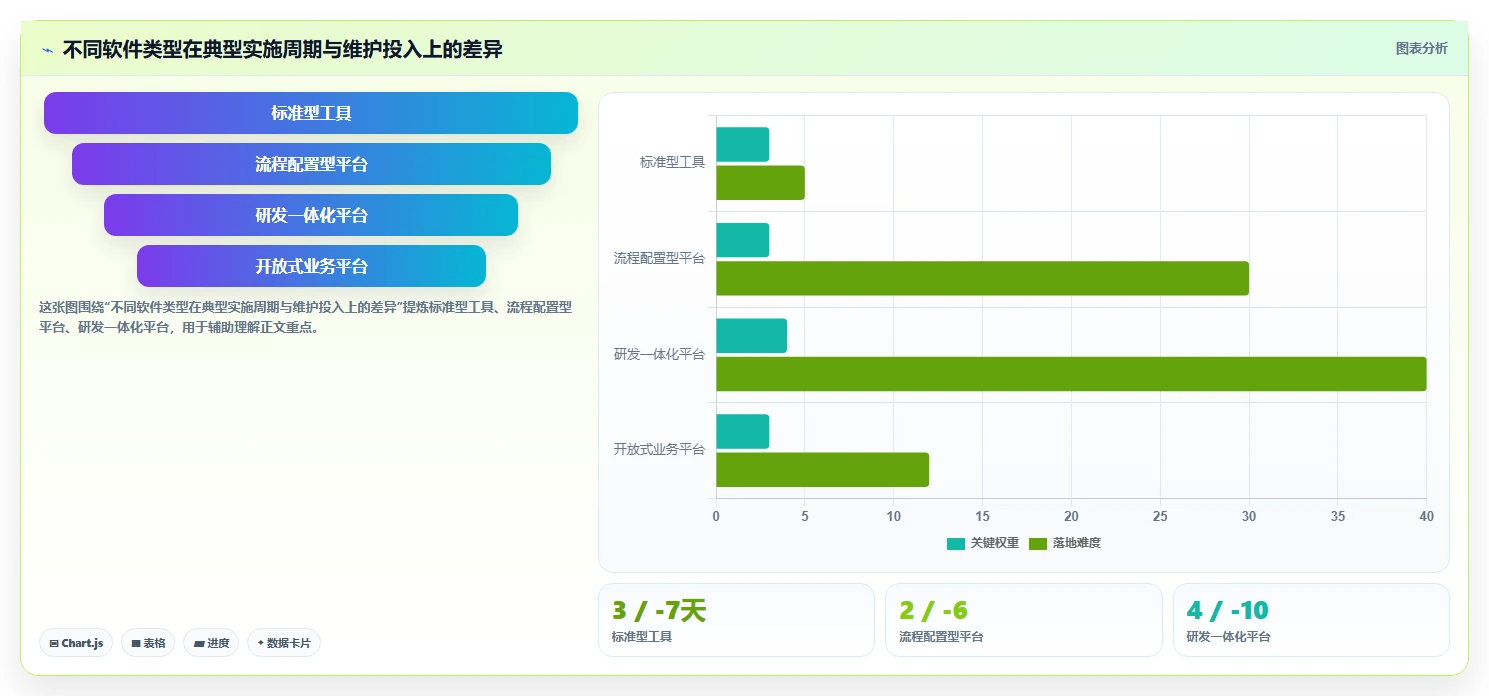
Task: Toggle the 落地难度 legend item
Action: [x=1065, y=543]
